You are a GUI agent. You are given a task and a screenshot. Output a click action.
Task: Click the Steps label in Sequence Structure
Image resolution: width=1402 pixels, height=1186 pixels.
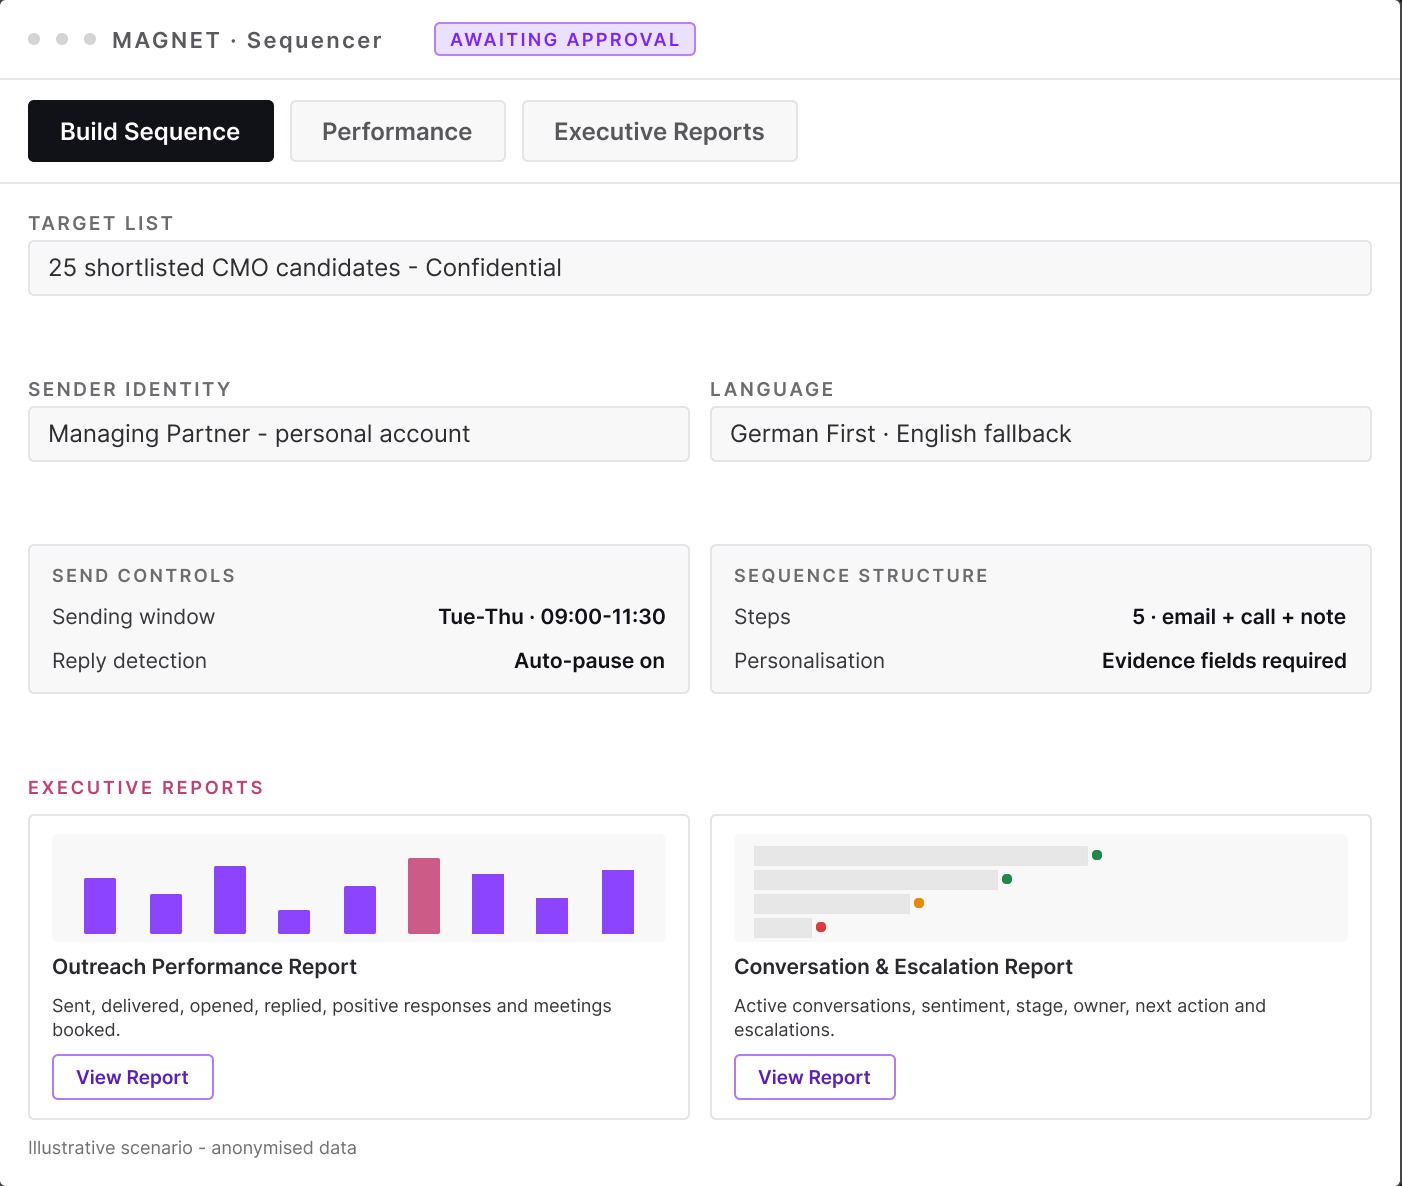(x=762, y=617)
